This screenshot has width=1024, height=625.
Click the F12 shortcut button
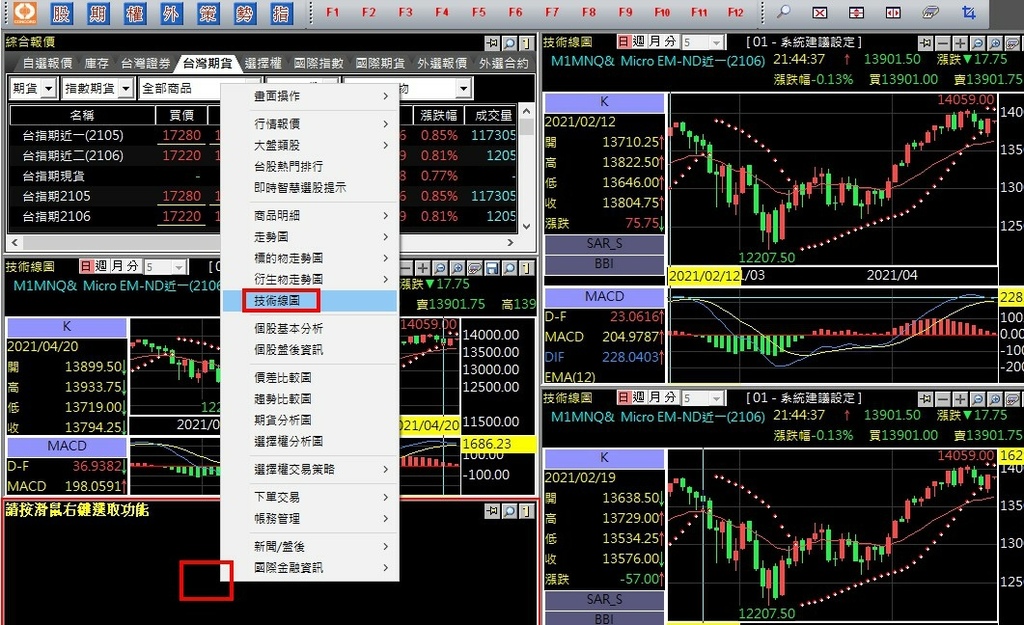click(x=735, y=12)
